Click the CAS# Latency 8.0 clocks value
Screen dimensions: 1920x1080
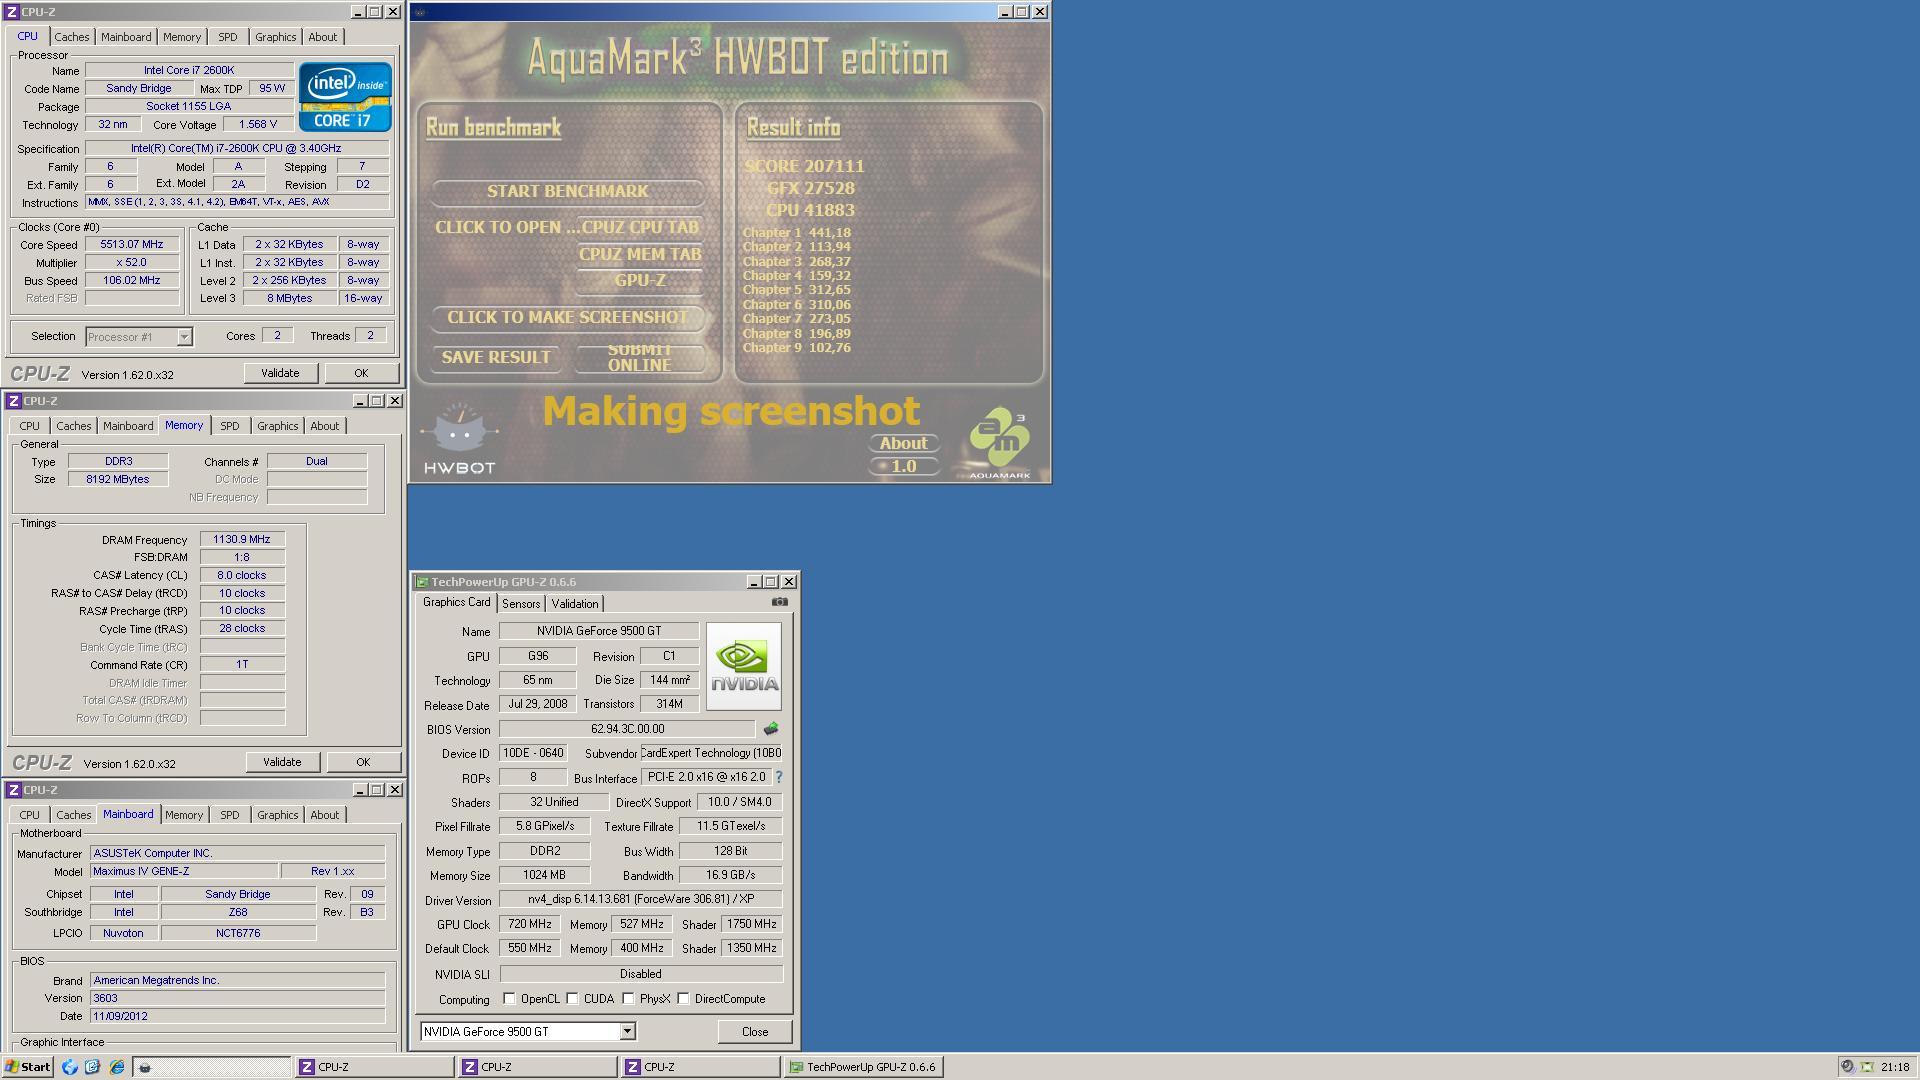242,576
